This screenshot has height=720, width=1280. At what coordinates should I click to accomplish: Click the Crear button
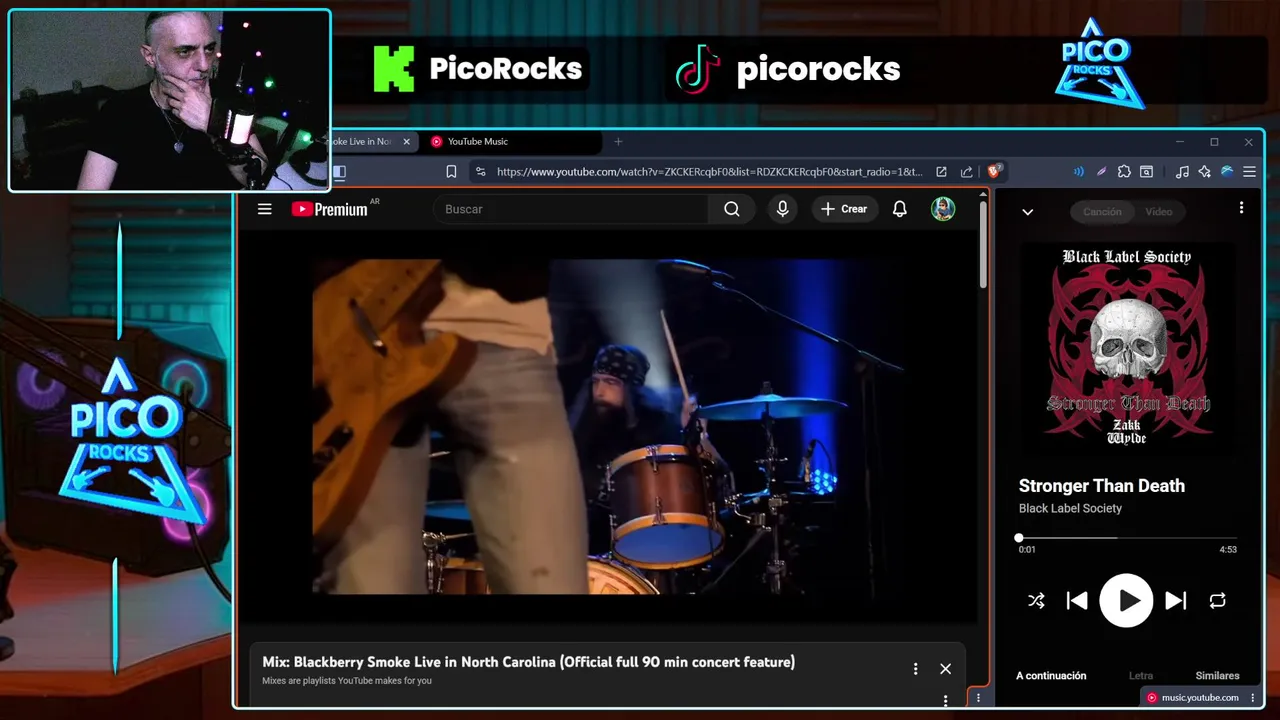pos(845,209)
